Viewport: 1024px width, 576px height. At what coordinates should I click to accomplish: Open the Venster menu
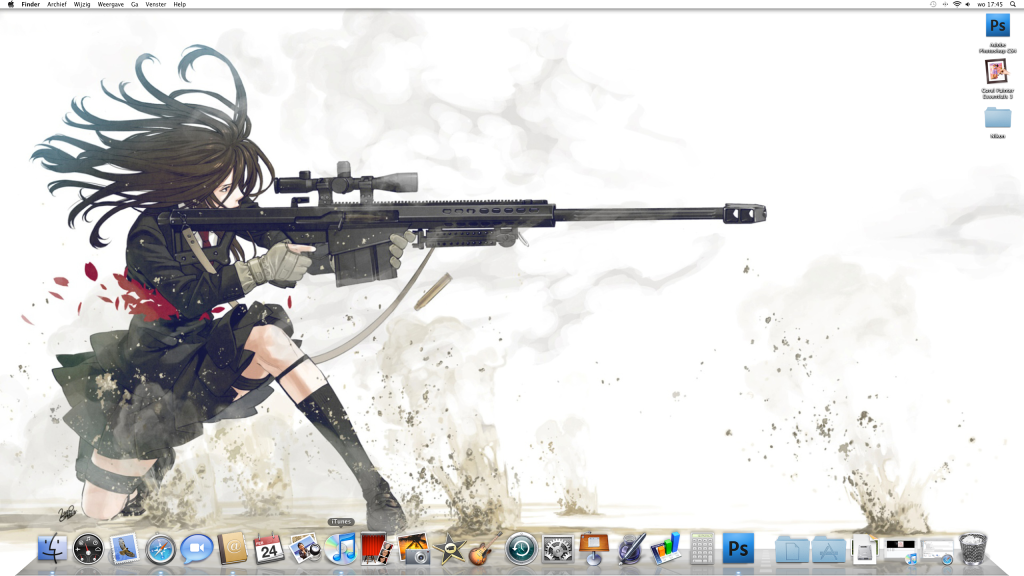155,4
